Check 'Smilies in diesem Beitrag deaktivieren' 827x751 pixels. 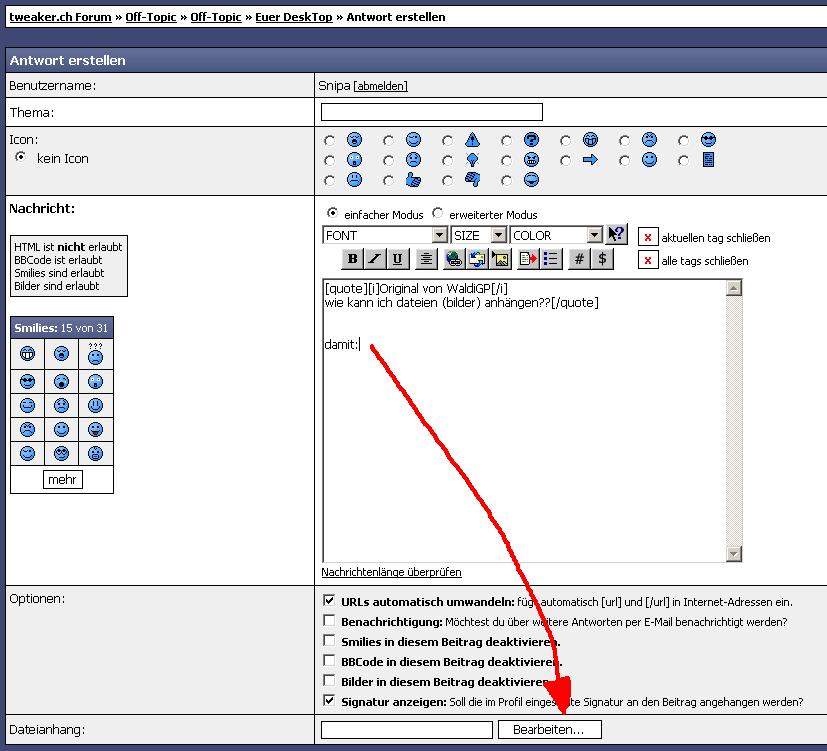[x=330, y=641]
